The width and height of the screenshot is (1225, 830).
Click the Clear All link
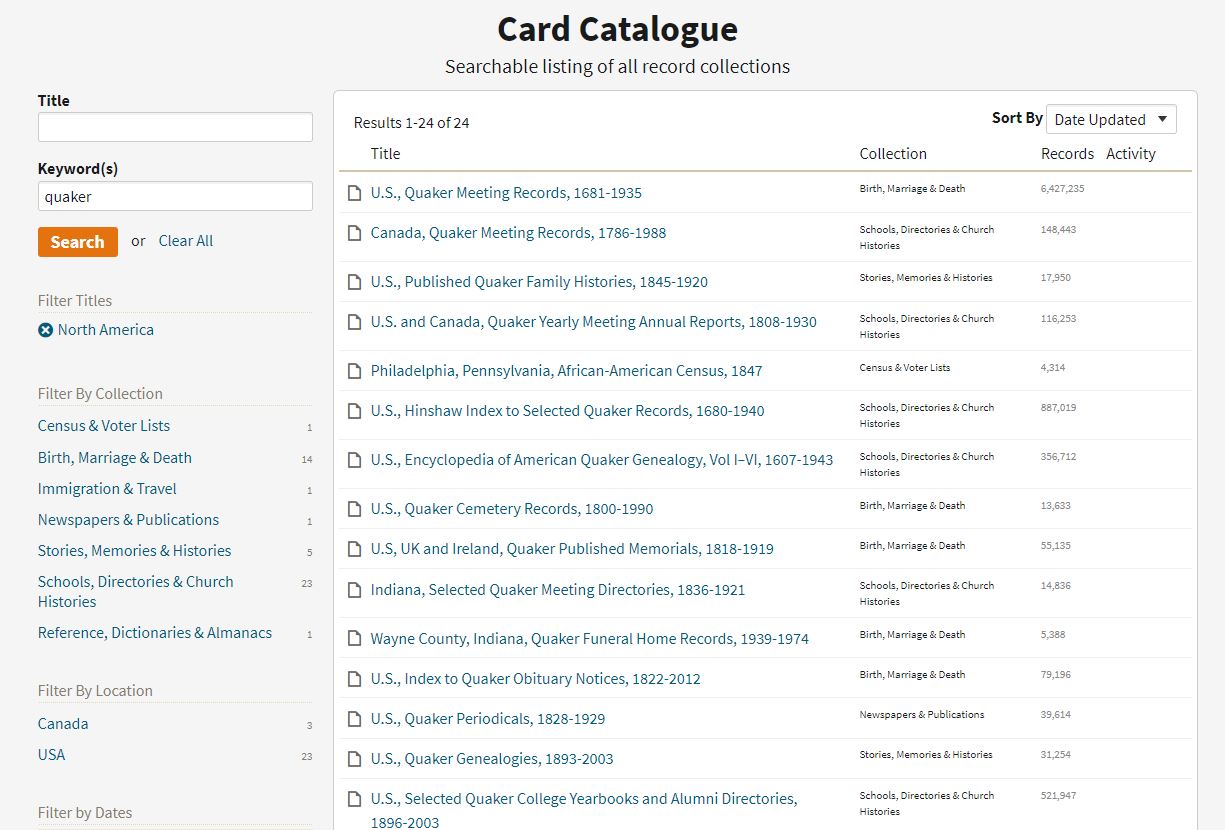(185, 241)
